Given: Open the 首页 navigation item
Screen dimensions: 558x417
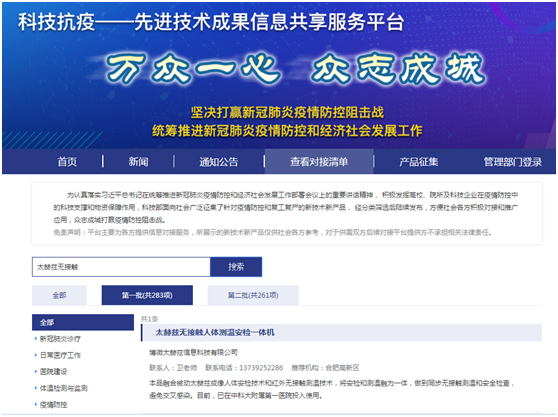Looking at the screenshot, I should point(67,162).
